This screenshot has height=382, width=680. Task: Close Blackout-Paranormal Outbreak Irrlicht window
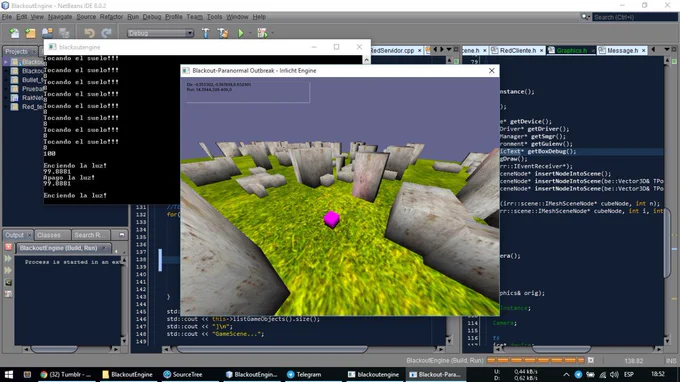[491, 71]
